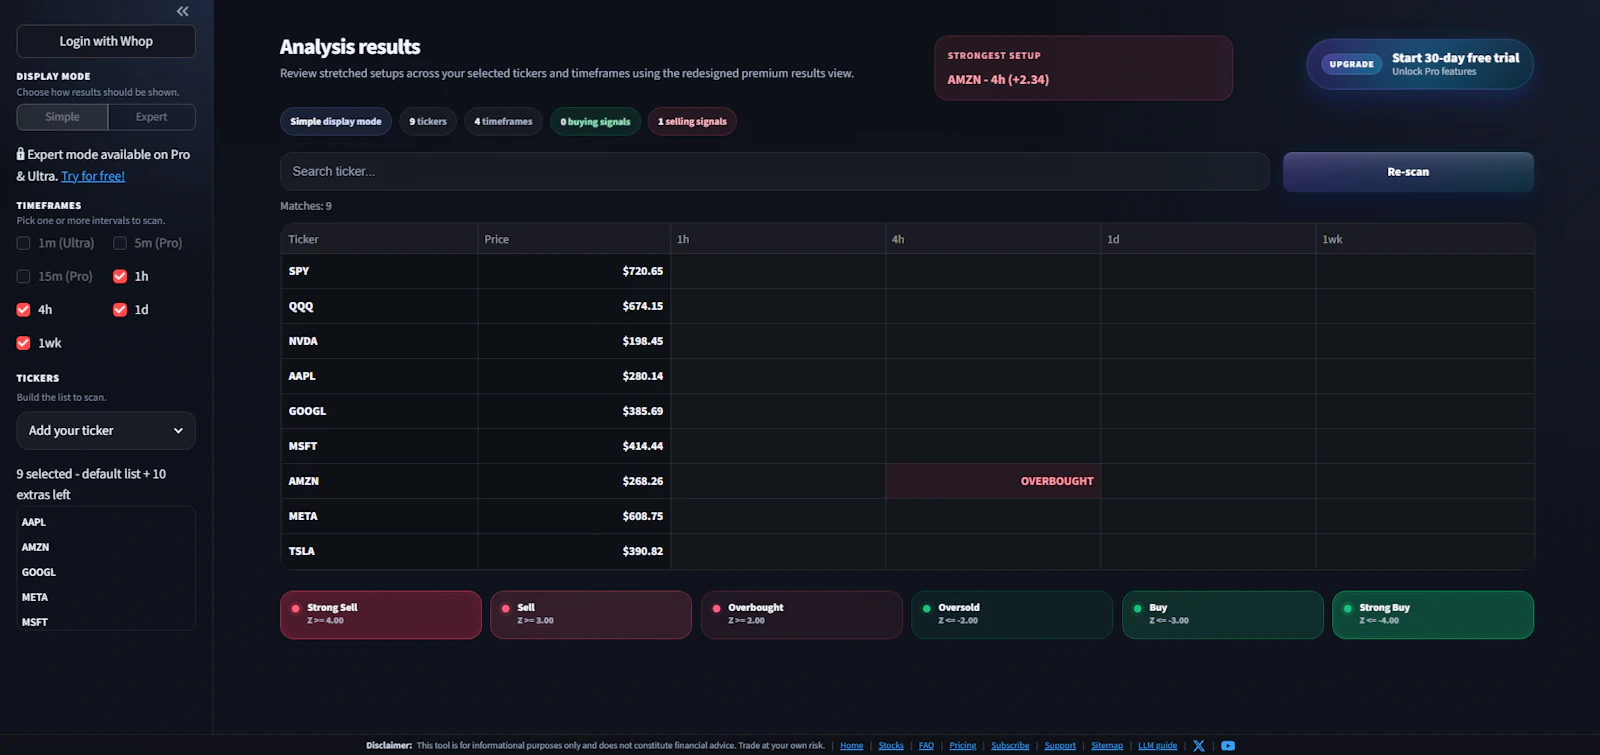Open the X (Twitter) icon in footer
Screen dimensions: 1600x755
pyautogui.click(x=1199, y=746)
